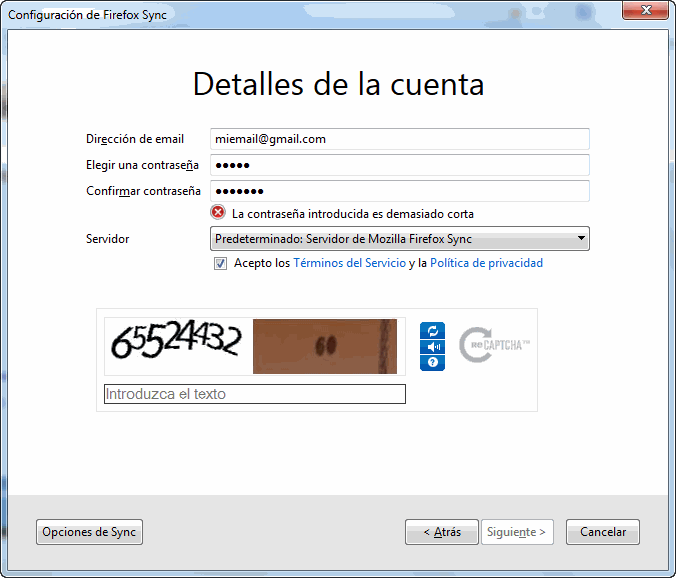Click the Opciones de Sync button
676x578 pixels.
click(x=89, y=532)
